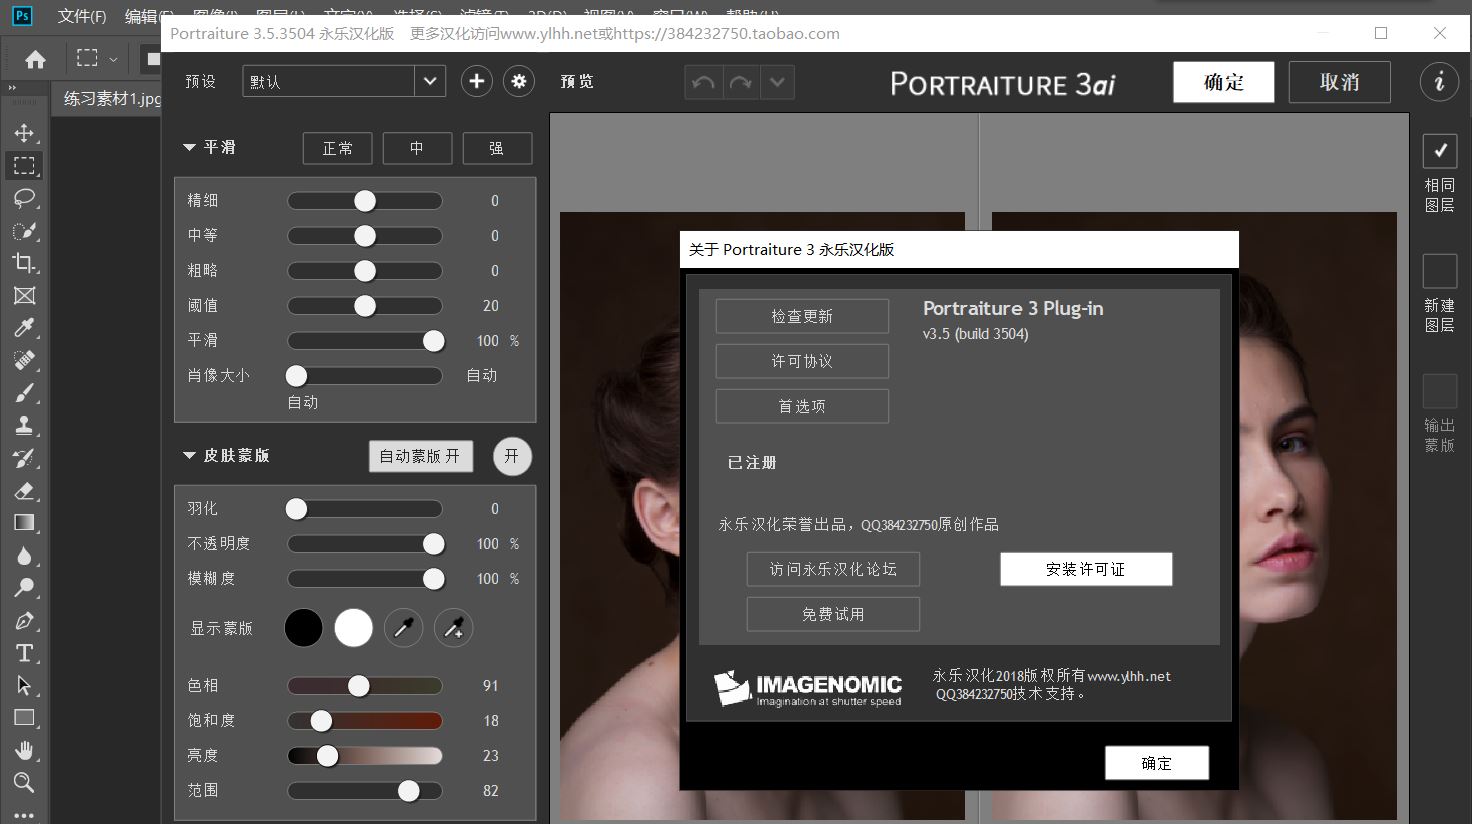
Task: Select the black mask display swatch
Action: pyautogui.click(x=304, y=628)
